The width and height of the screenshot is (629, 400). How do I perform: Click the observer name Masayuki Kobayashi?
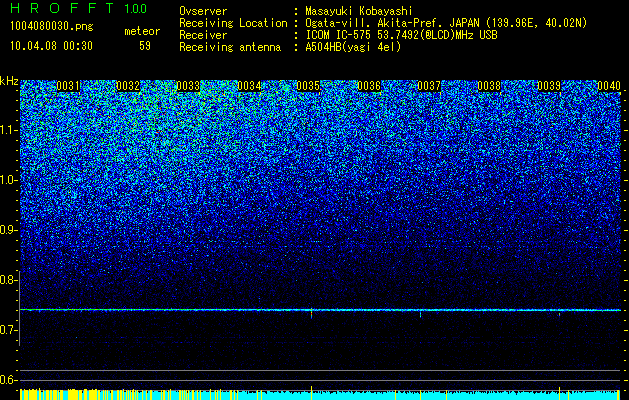click(359, 12)
